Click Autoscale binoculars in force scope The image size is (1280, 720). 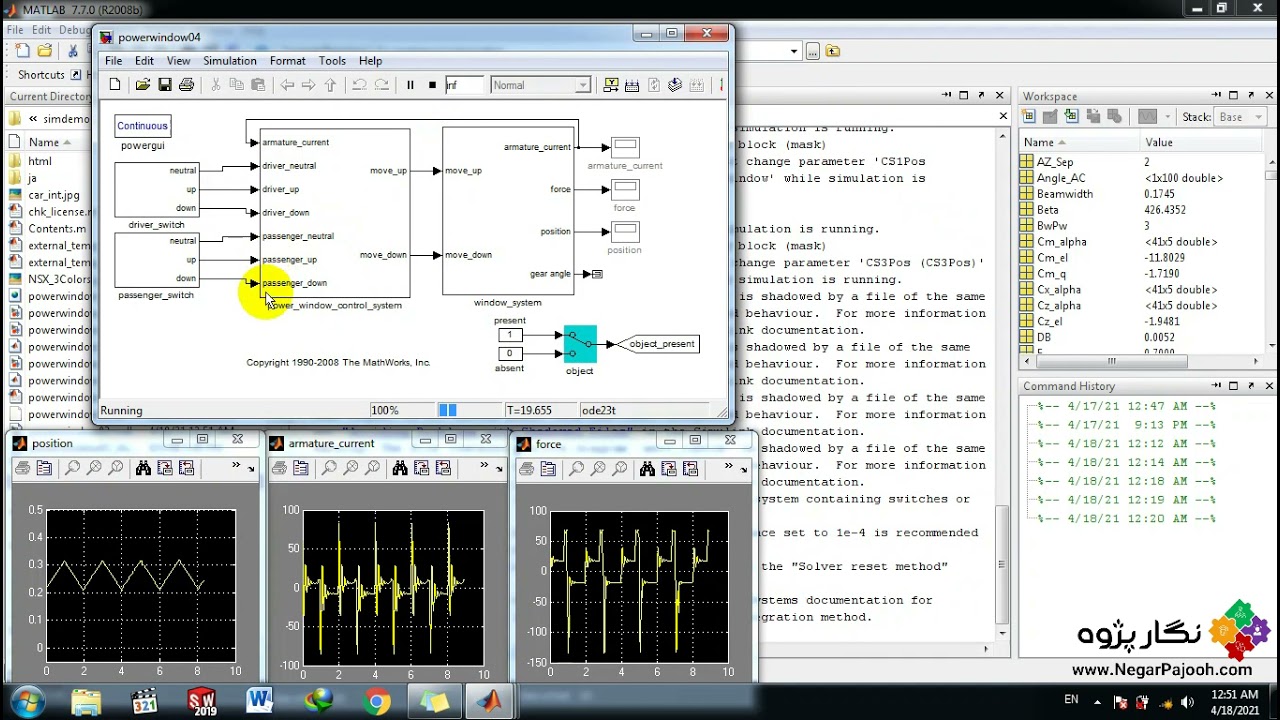tap(647, 468)
